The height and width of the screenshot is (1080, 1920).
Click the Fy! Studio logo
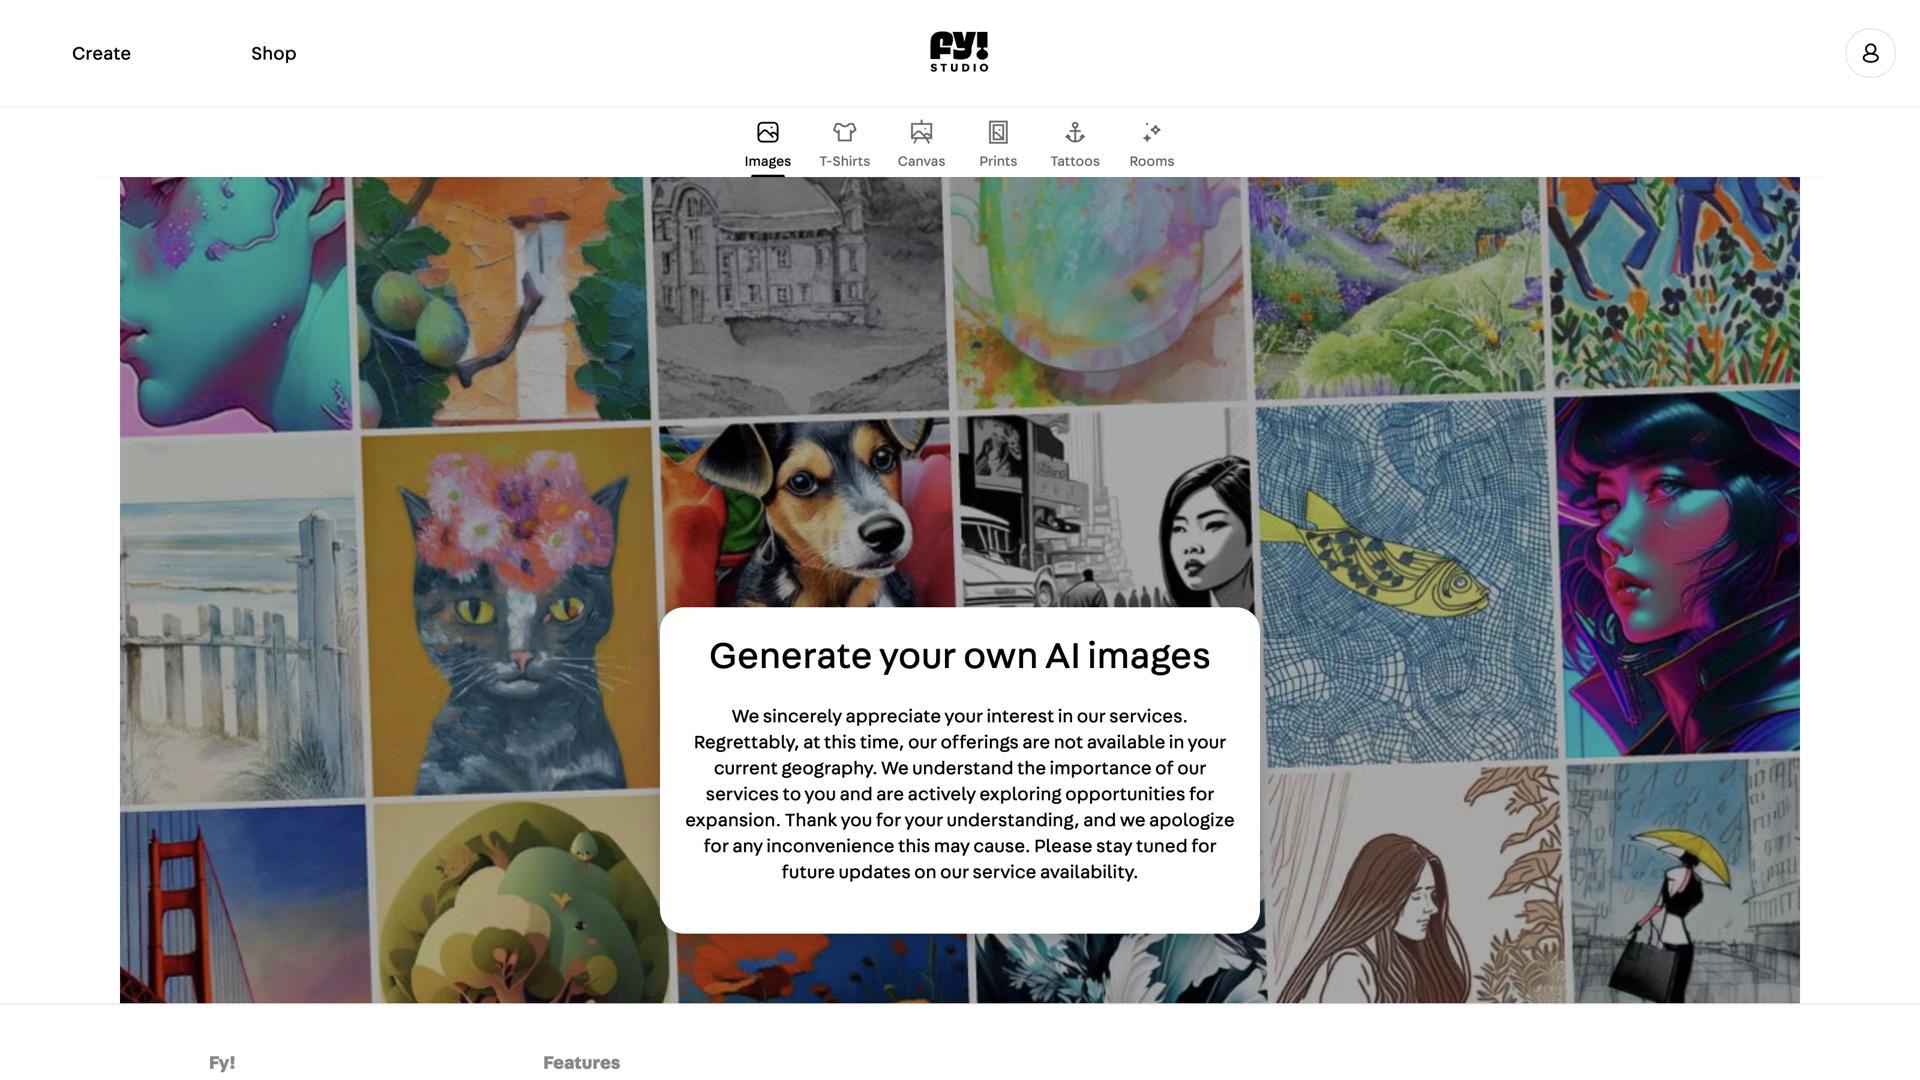(x=959, y=52)
